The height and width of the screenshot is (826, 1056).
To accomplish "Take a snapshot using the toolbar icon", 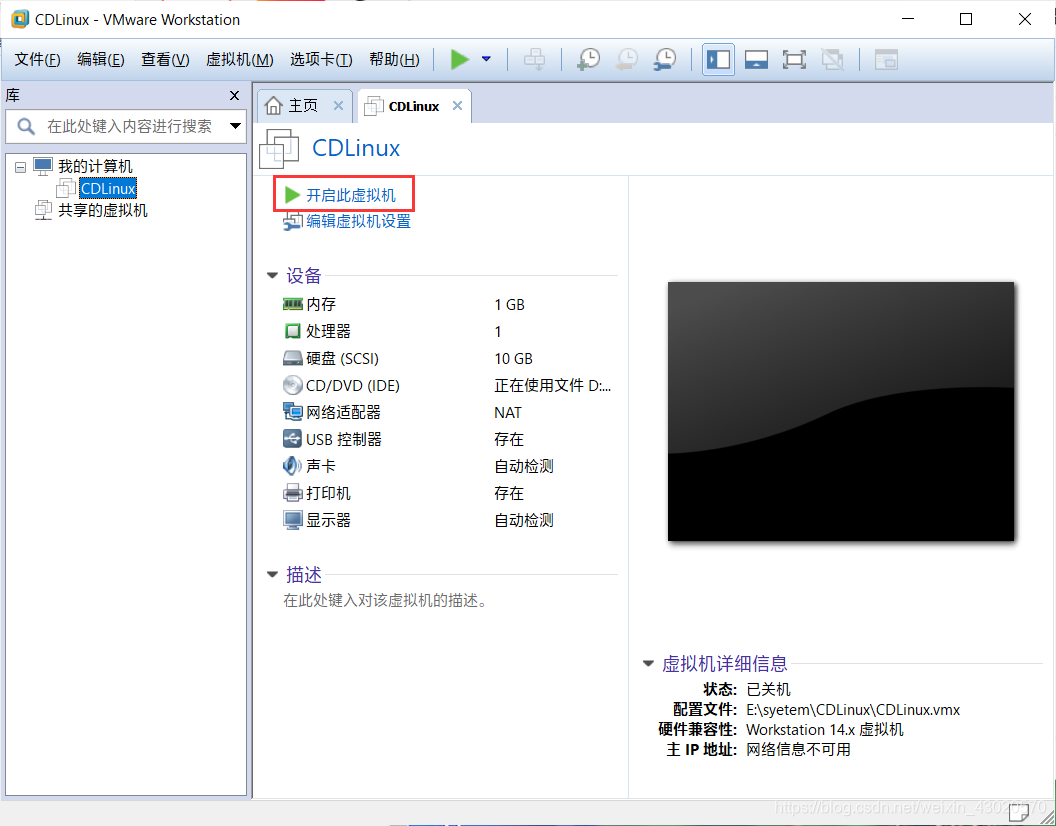I will 588,59.
